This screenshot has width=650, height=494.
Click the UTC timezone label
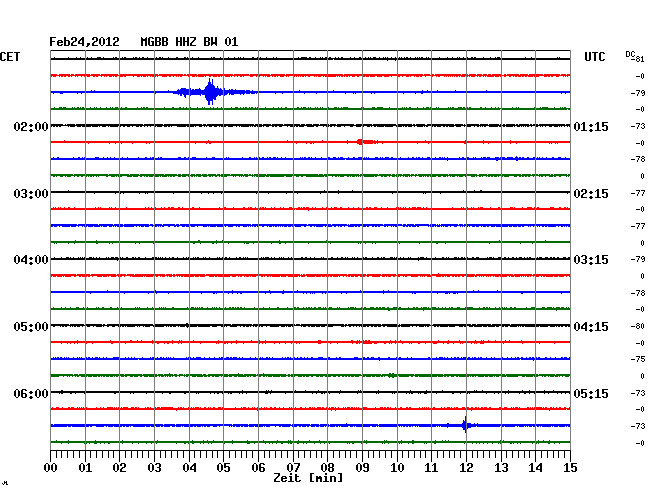coord(594,57)
